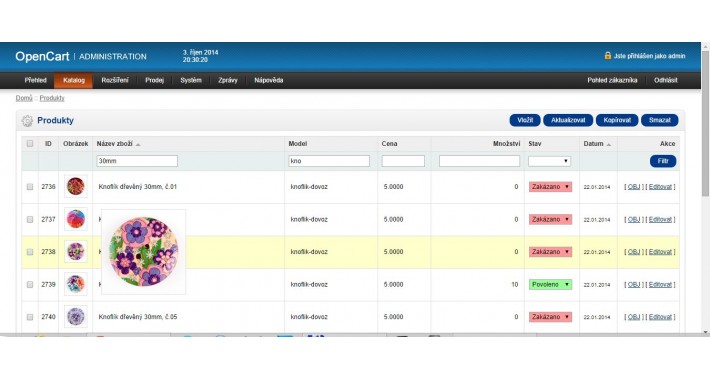
Task: Check the checkbox for product 2739
Action: (x=30, y=284)
